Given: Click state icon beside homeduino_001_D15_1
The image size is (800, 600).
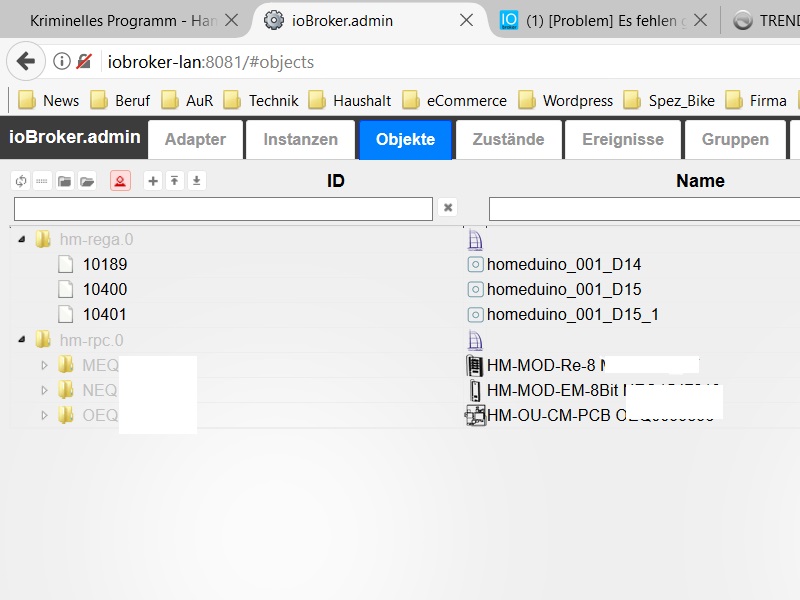Looking at the screenshot, I should click(x=475, y=314).
